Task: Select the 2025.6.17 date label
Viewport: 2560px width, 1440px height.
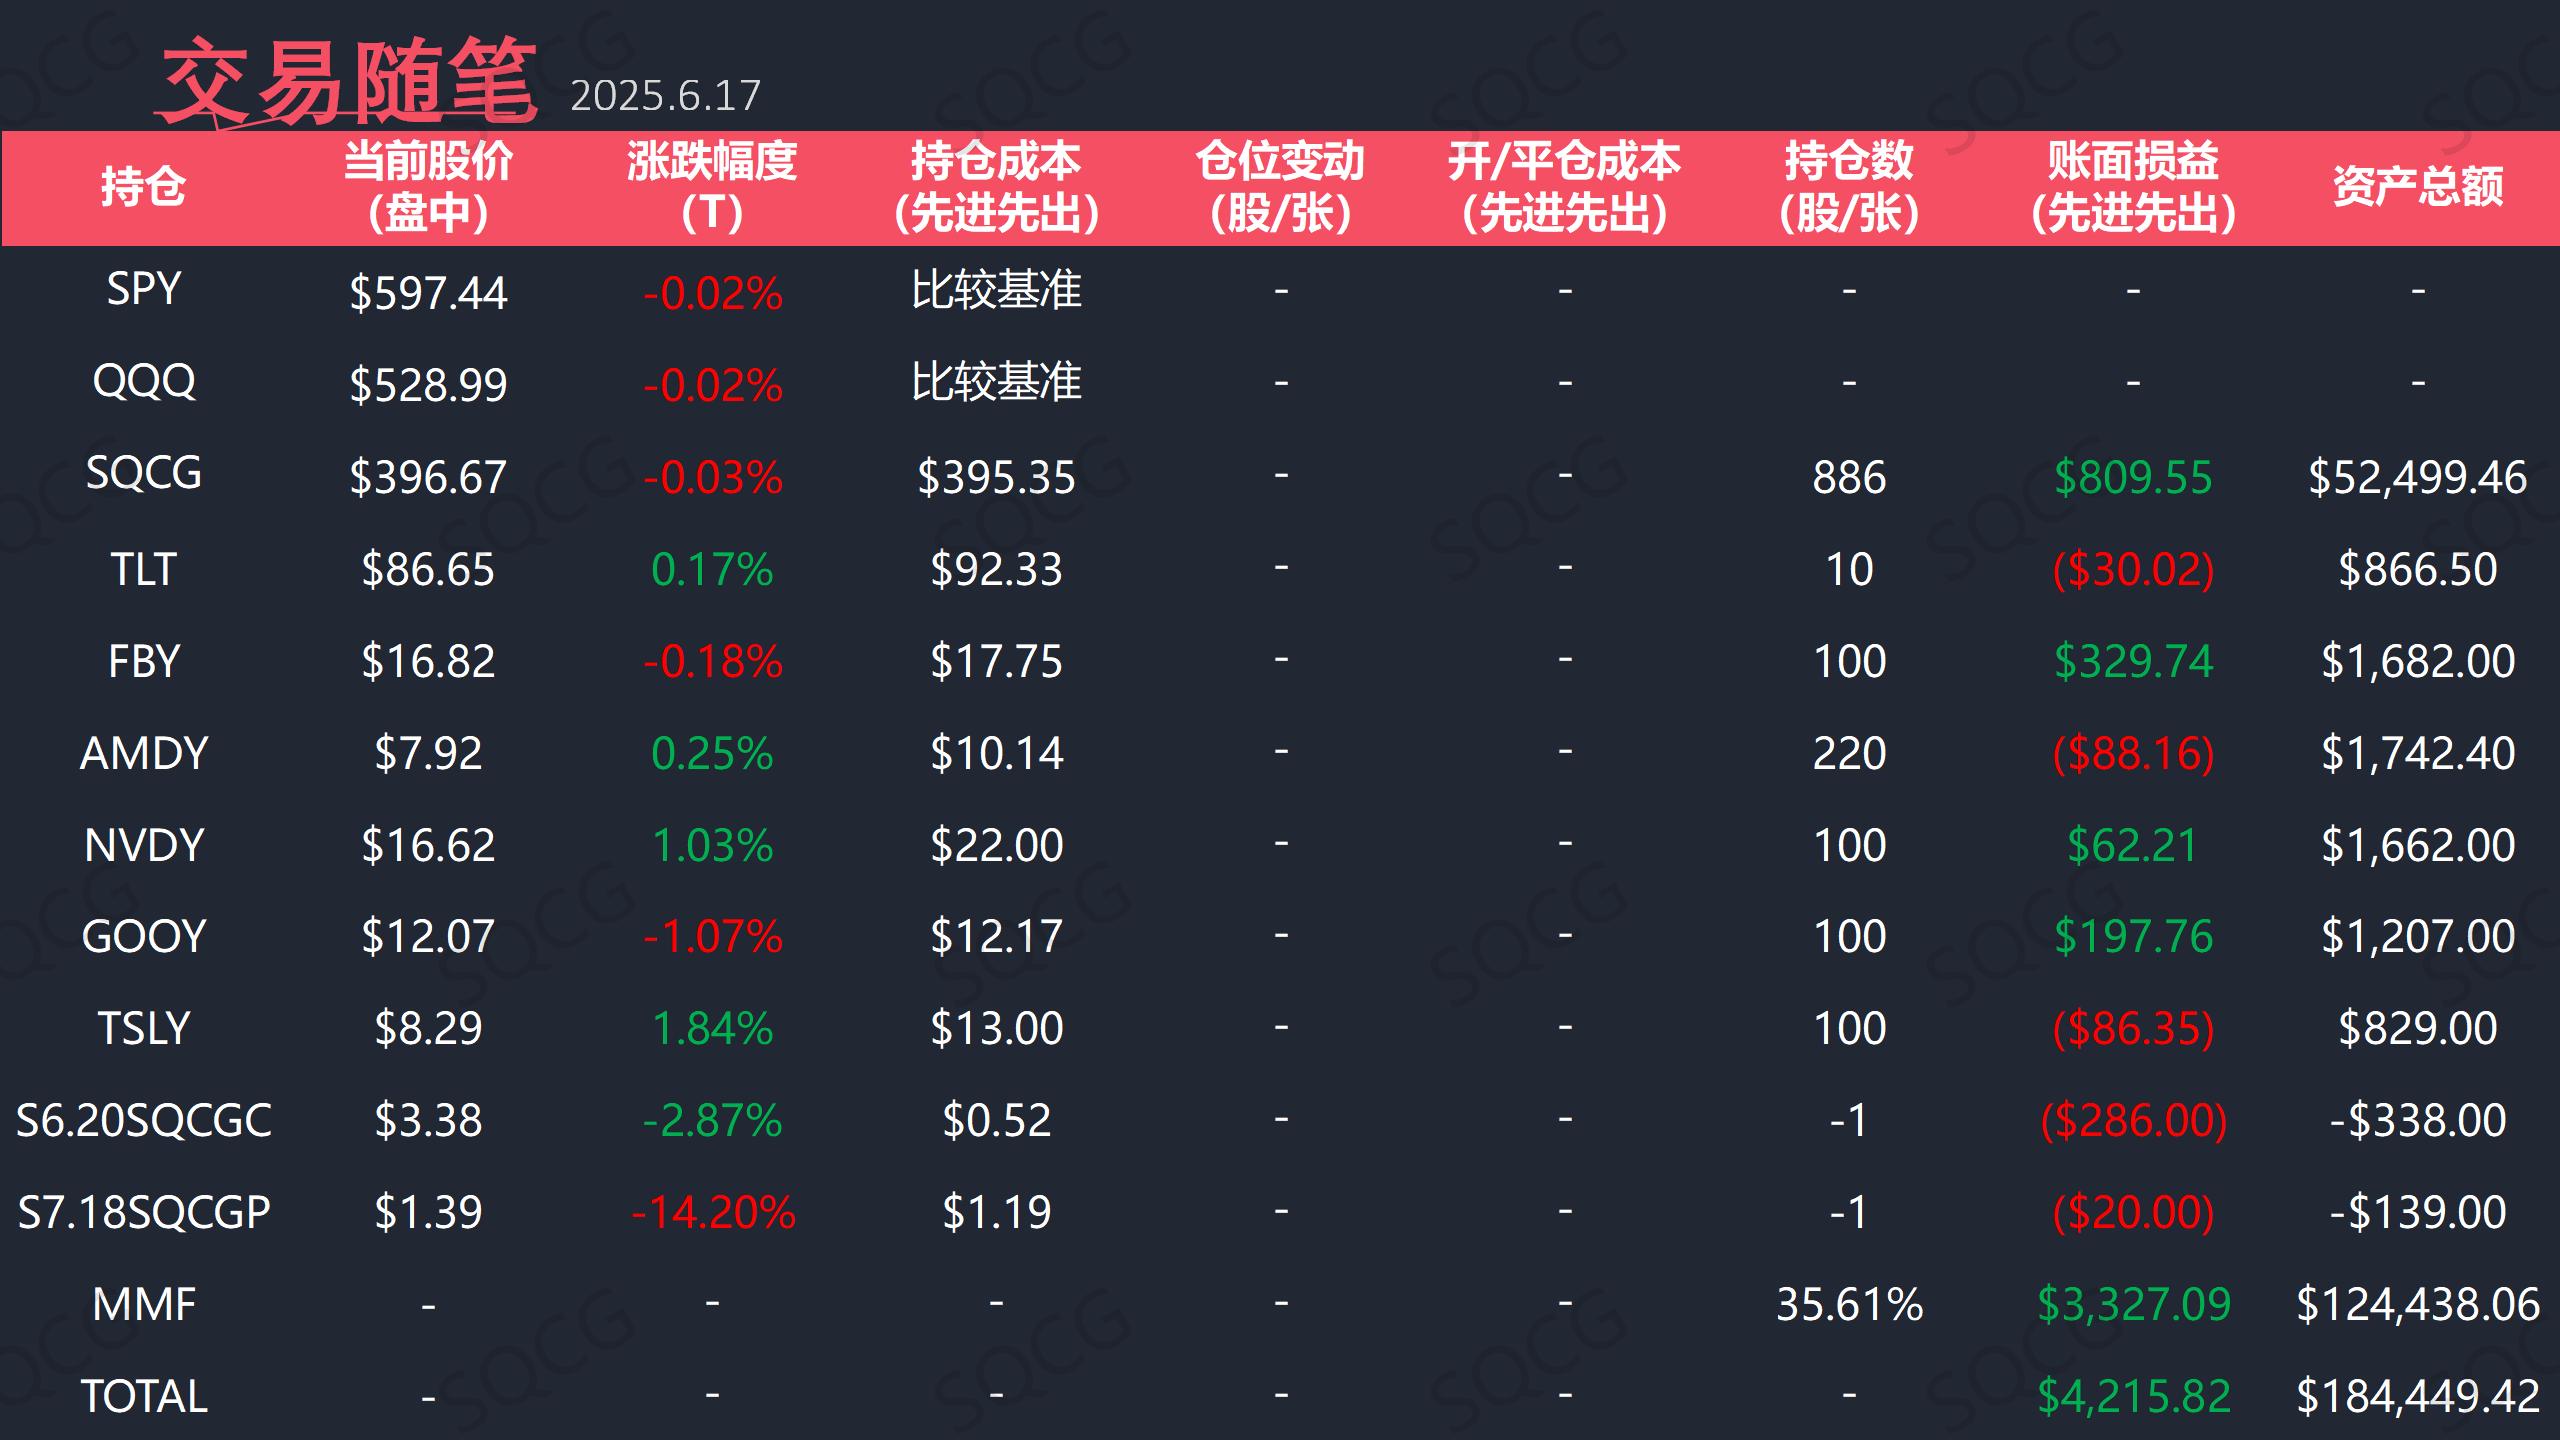Action: pos(665,96)
